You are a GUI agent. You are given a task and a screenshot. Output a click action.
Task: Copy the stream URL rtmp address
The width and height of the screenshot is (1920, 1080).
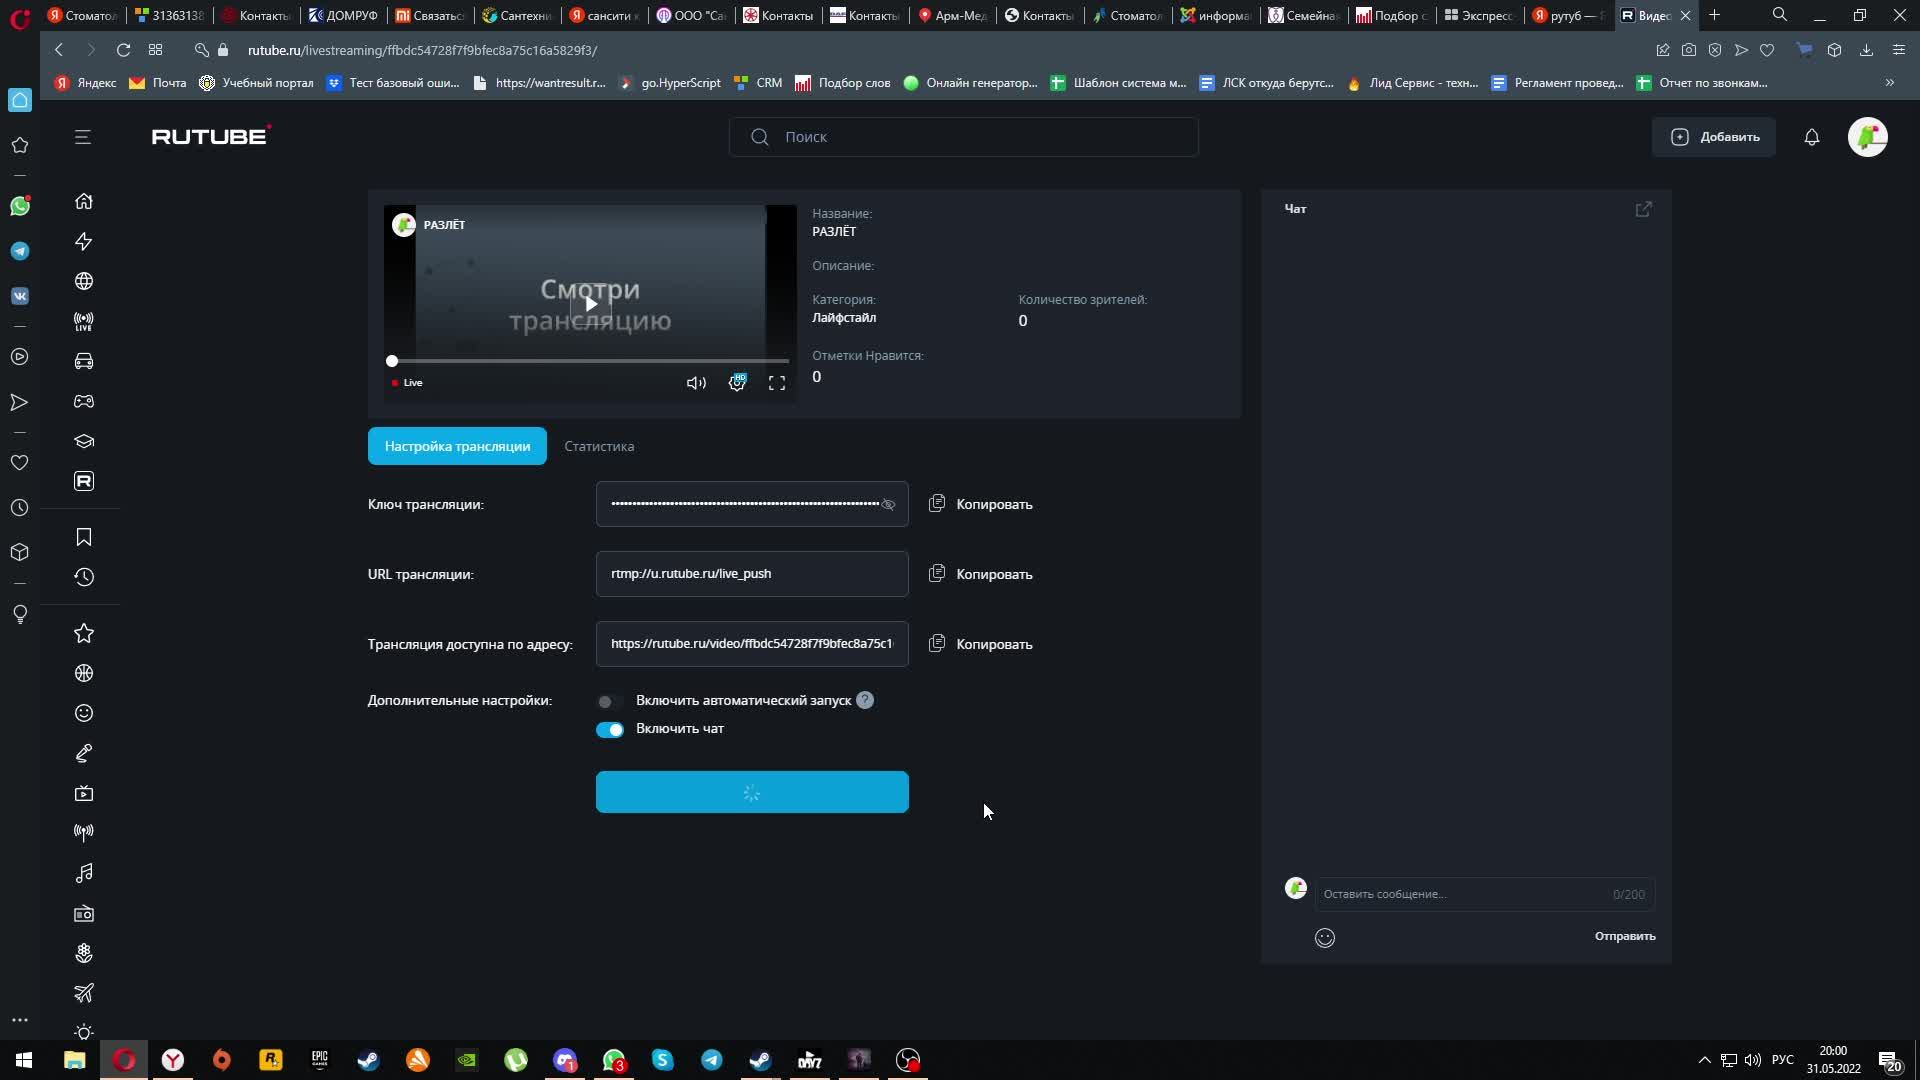(981, 574)
